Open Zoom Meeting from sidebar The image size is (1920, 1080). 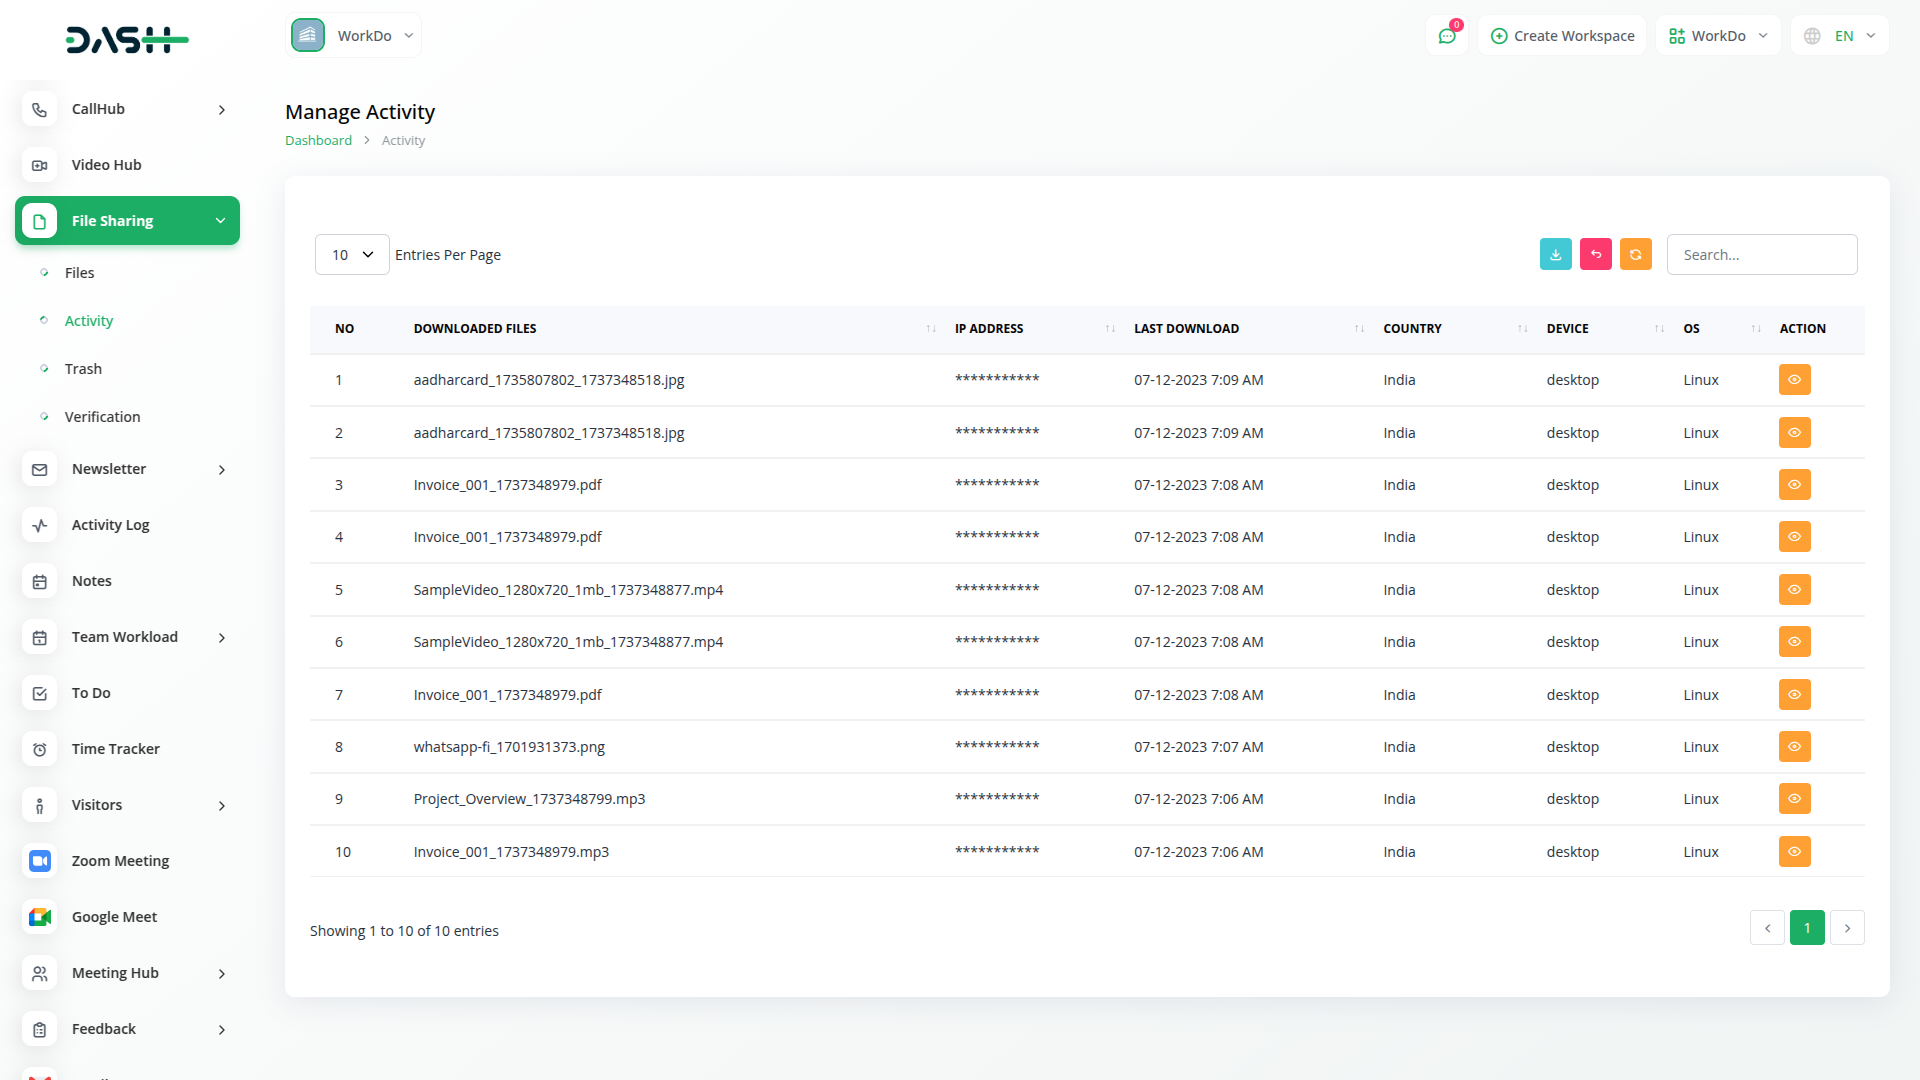[x=120, y=861]
